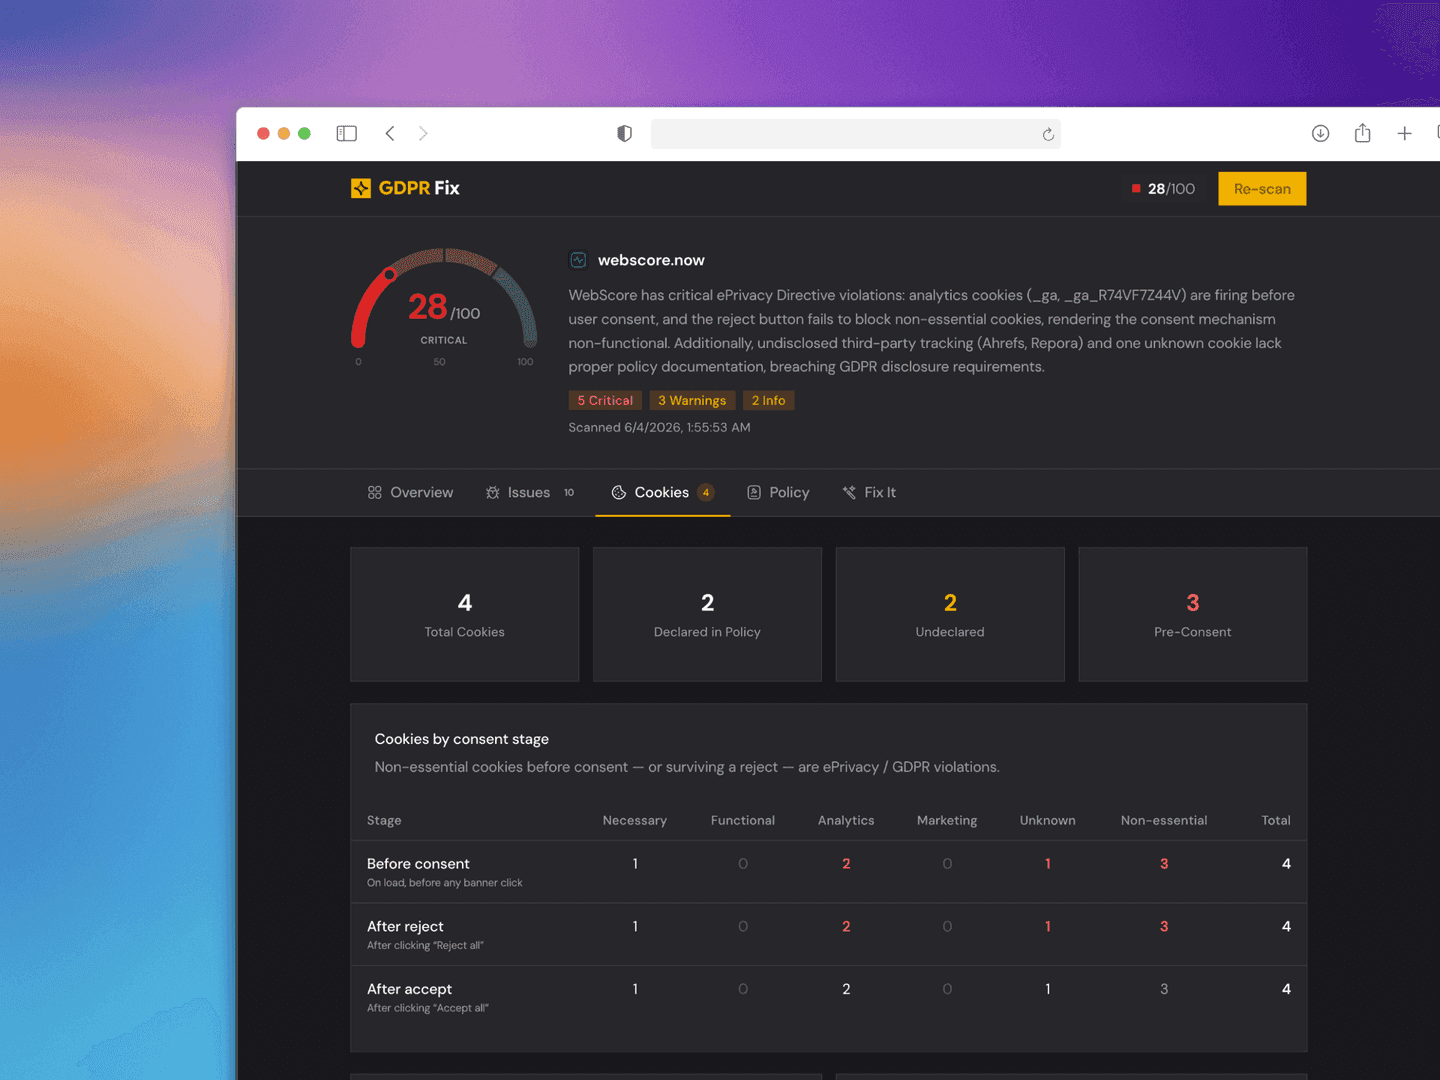Screen dimensions: 1440x1080
Task: Click the 'Unknown' column header
Action: click(1048, 820)
